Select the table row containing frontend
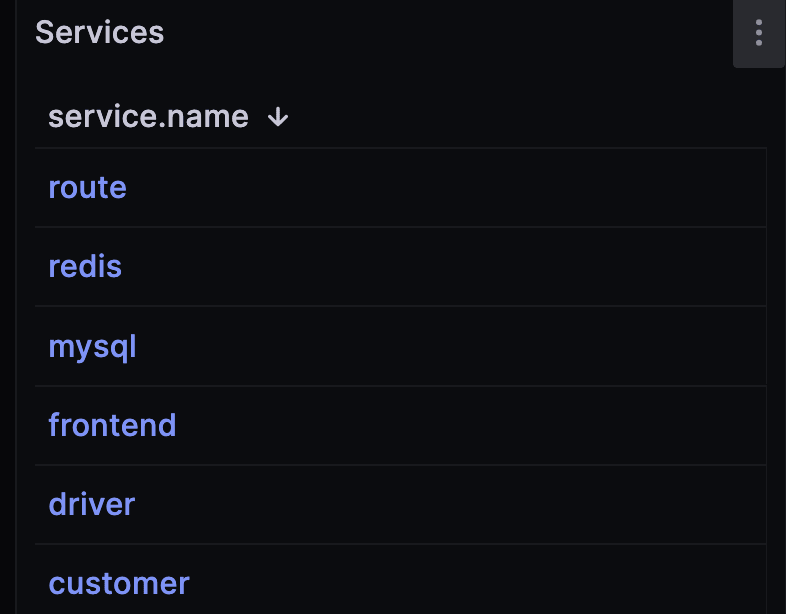 point(401,426)
